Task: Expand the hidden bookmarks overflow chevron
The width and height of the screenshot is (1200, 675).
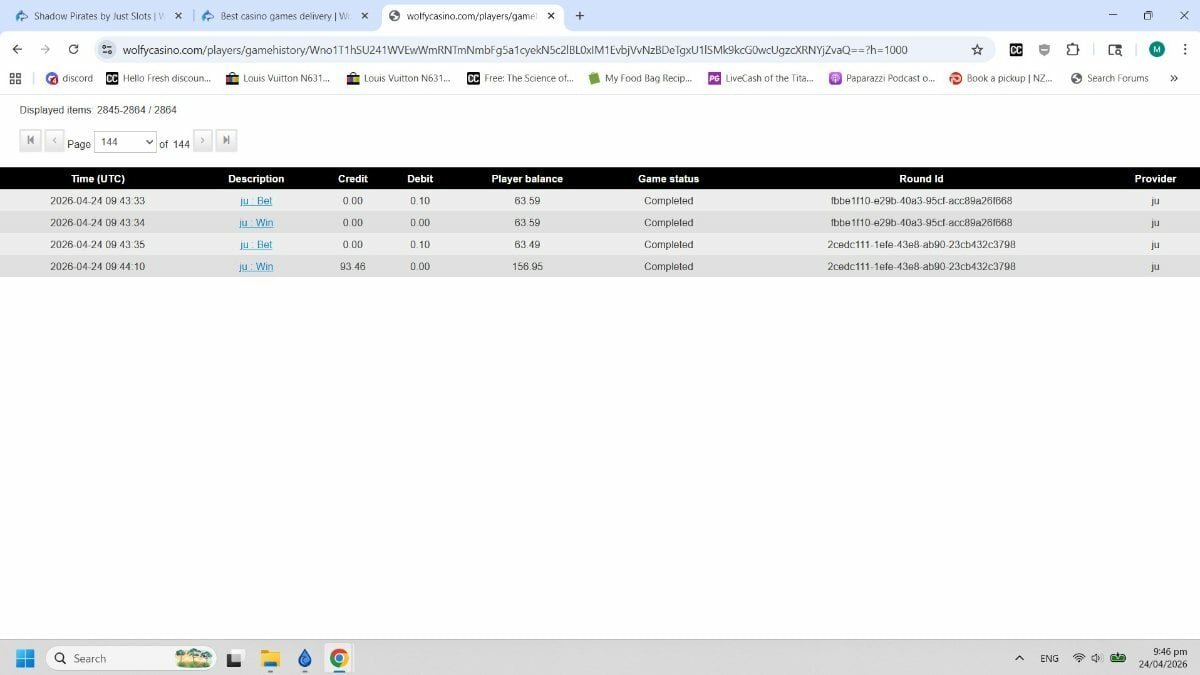Action: pyautogui.click(x=1173, y=78)
